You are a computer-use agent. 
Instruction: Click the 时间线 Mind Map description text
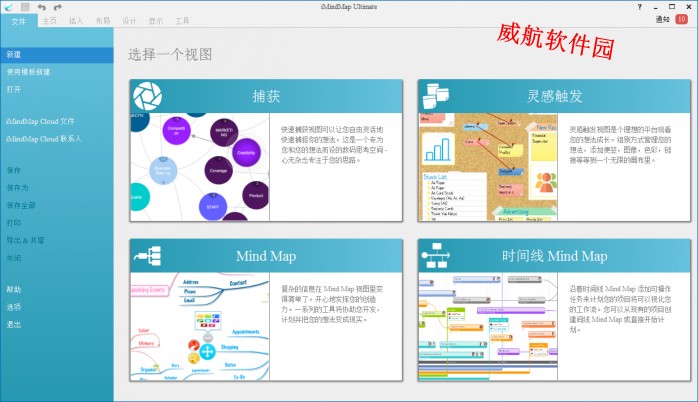[x=620, y=309]
